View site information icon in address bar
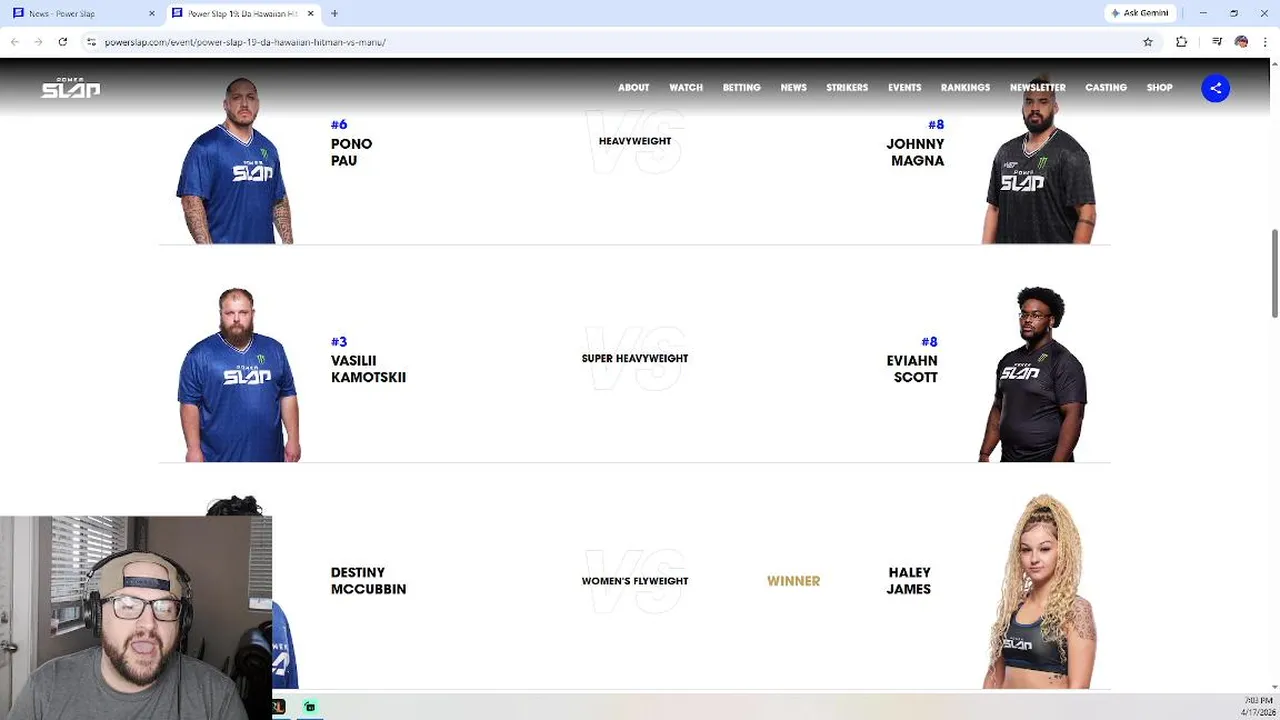Viewport: 1280px width, 720px height. [x=91, y=42]
